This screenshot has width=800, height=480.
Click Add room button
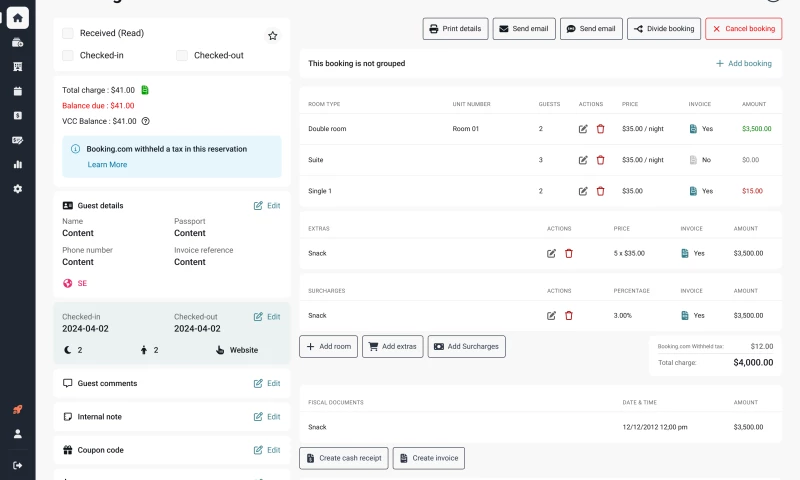(328, 346)
